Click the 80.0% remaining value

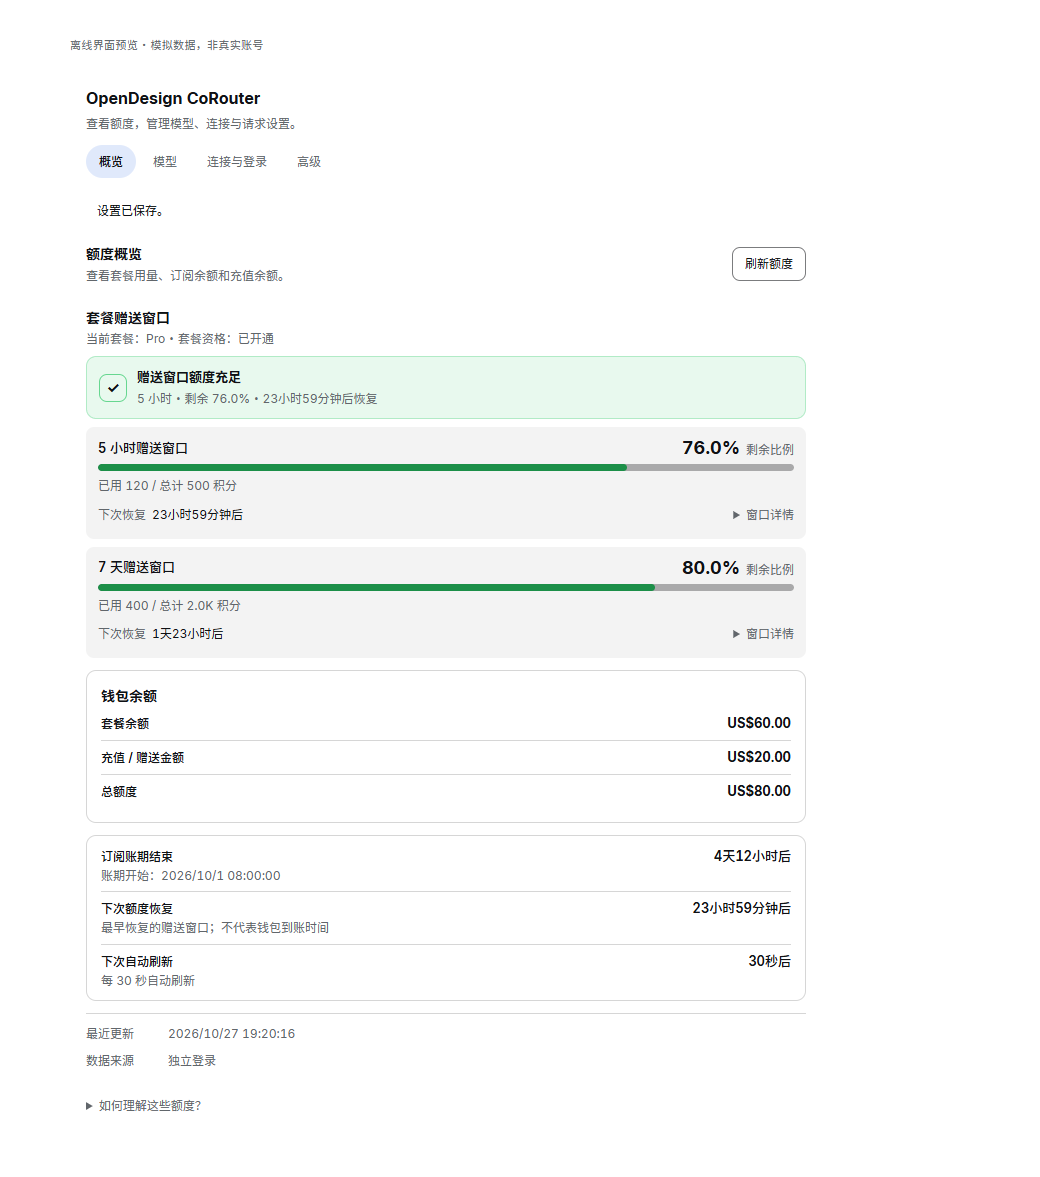click(x=710, y=568)
